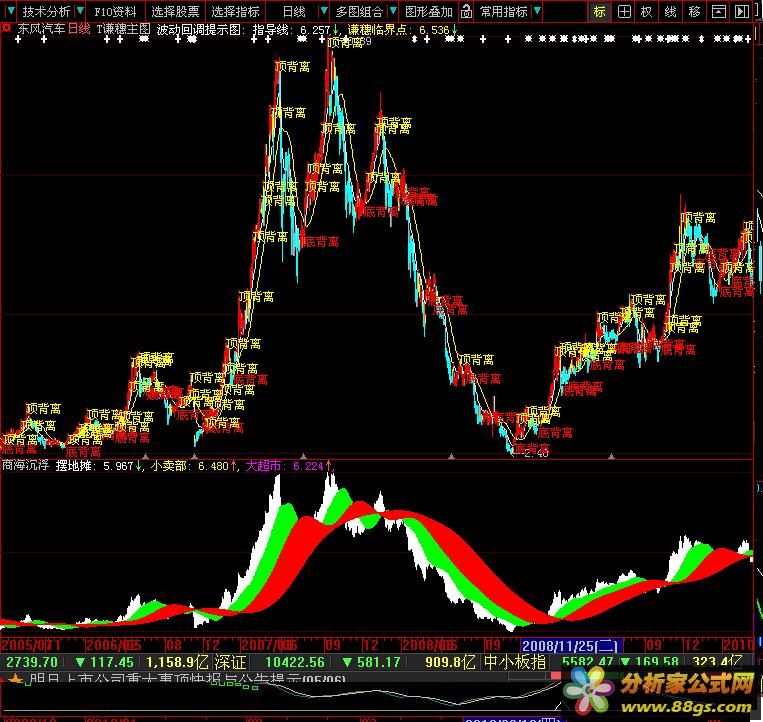Click the 选择指标 button
The height and width of the screenshot is (722, 763).
pos(236,12)
